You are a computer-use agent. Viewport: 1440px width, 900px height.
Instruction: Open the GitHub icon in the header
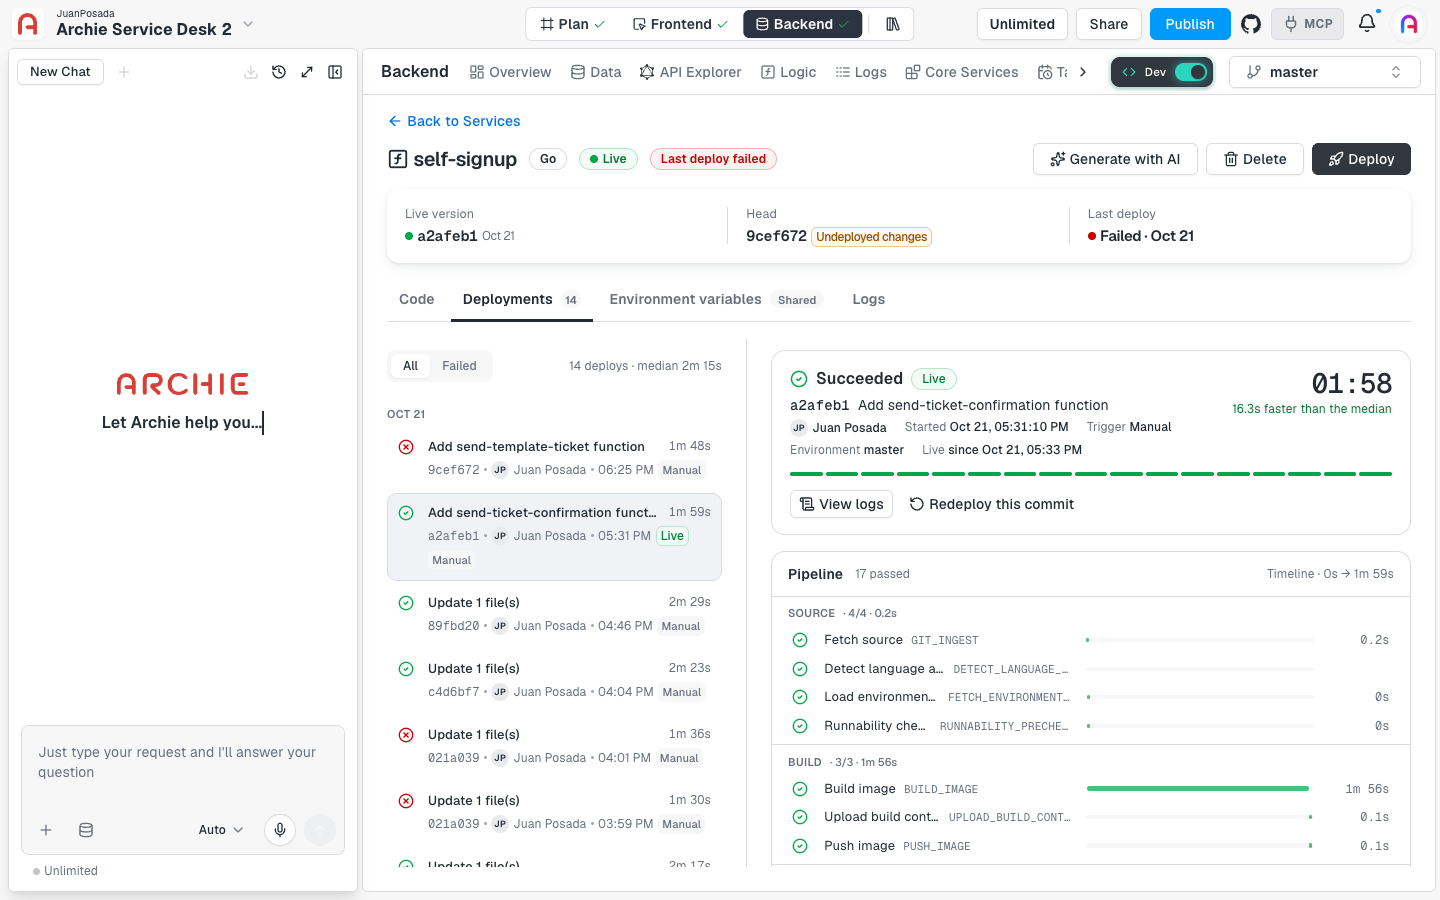(1251, 24)
